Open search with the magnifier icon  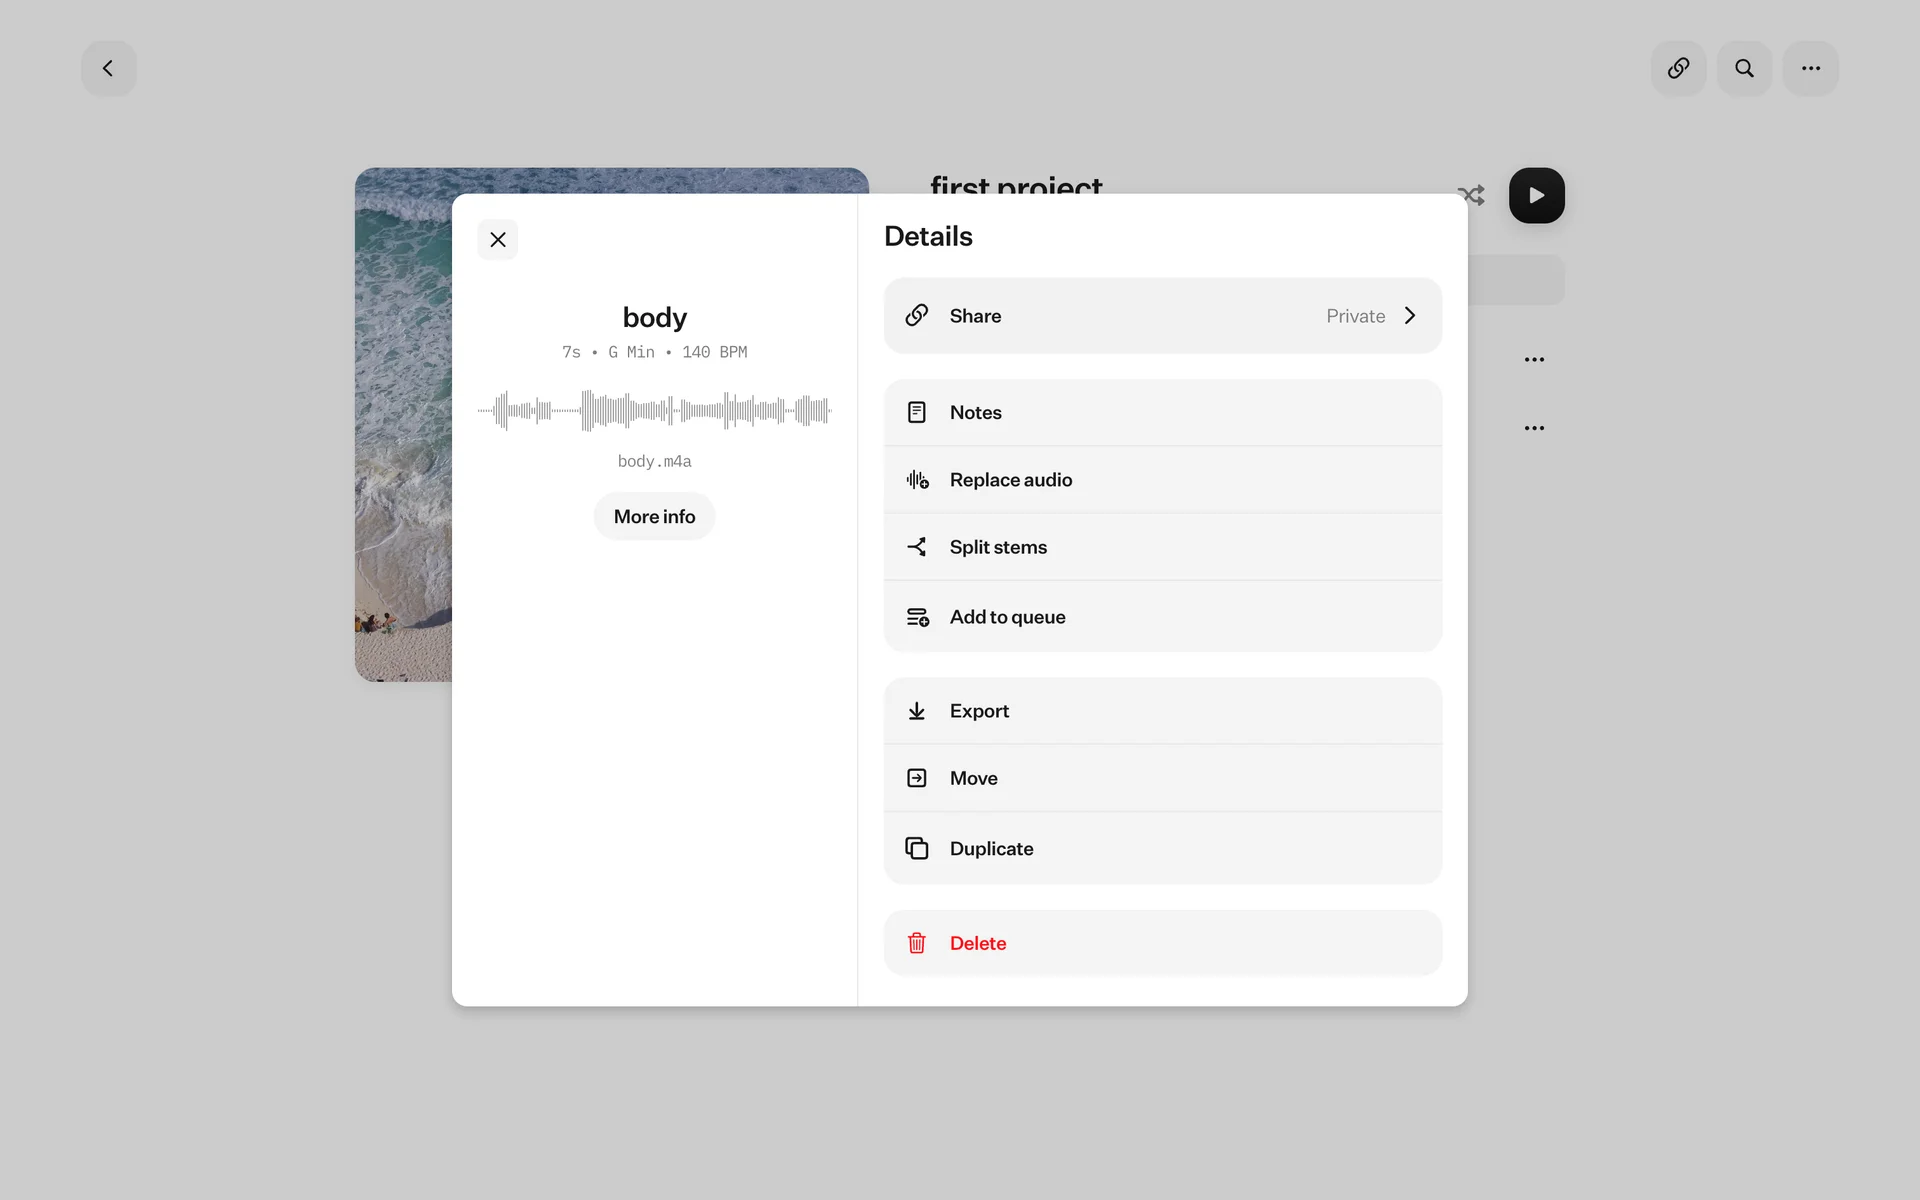(1744, 68)
